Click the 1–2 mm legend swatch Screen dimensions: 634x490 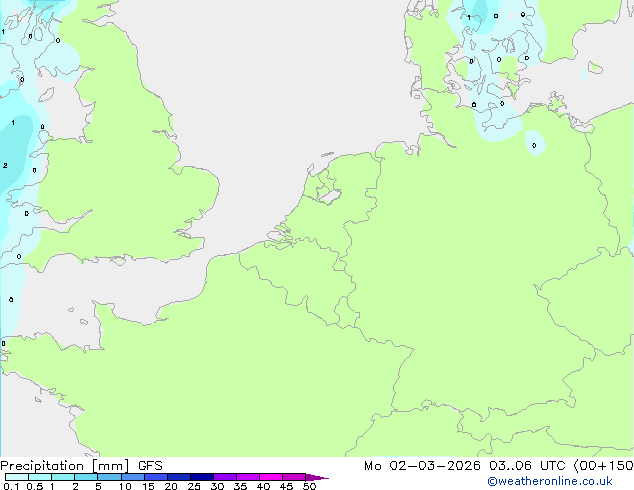coord(63,477)
